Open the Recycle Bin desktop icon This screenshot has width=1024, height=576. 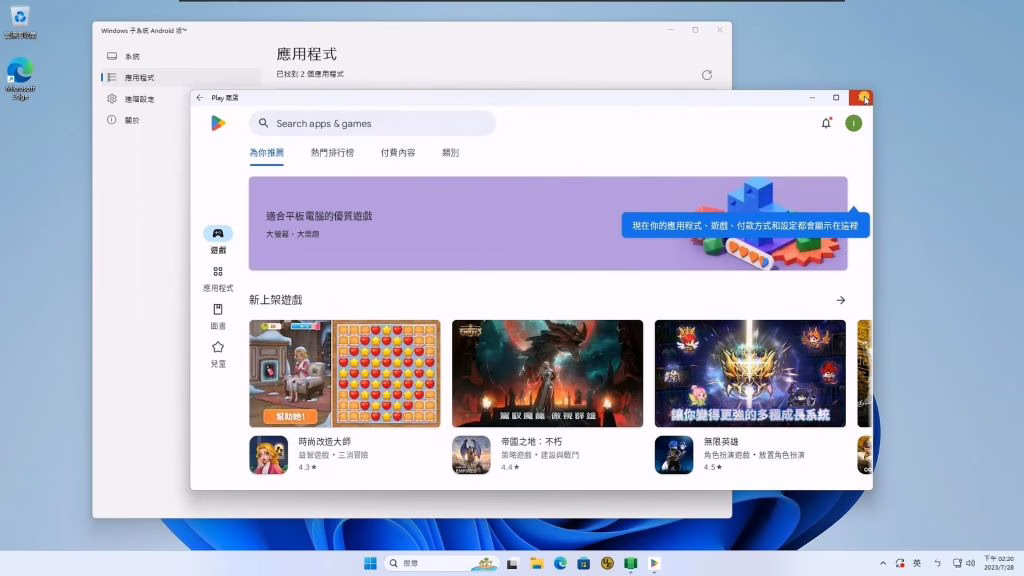pos(20,22)
